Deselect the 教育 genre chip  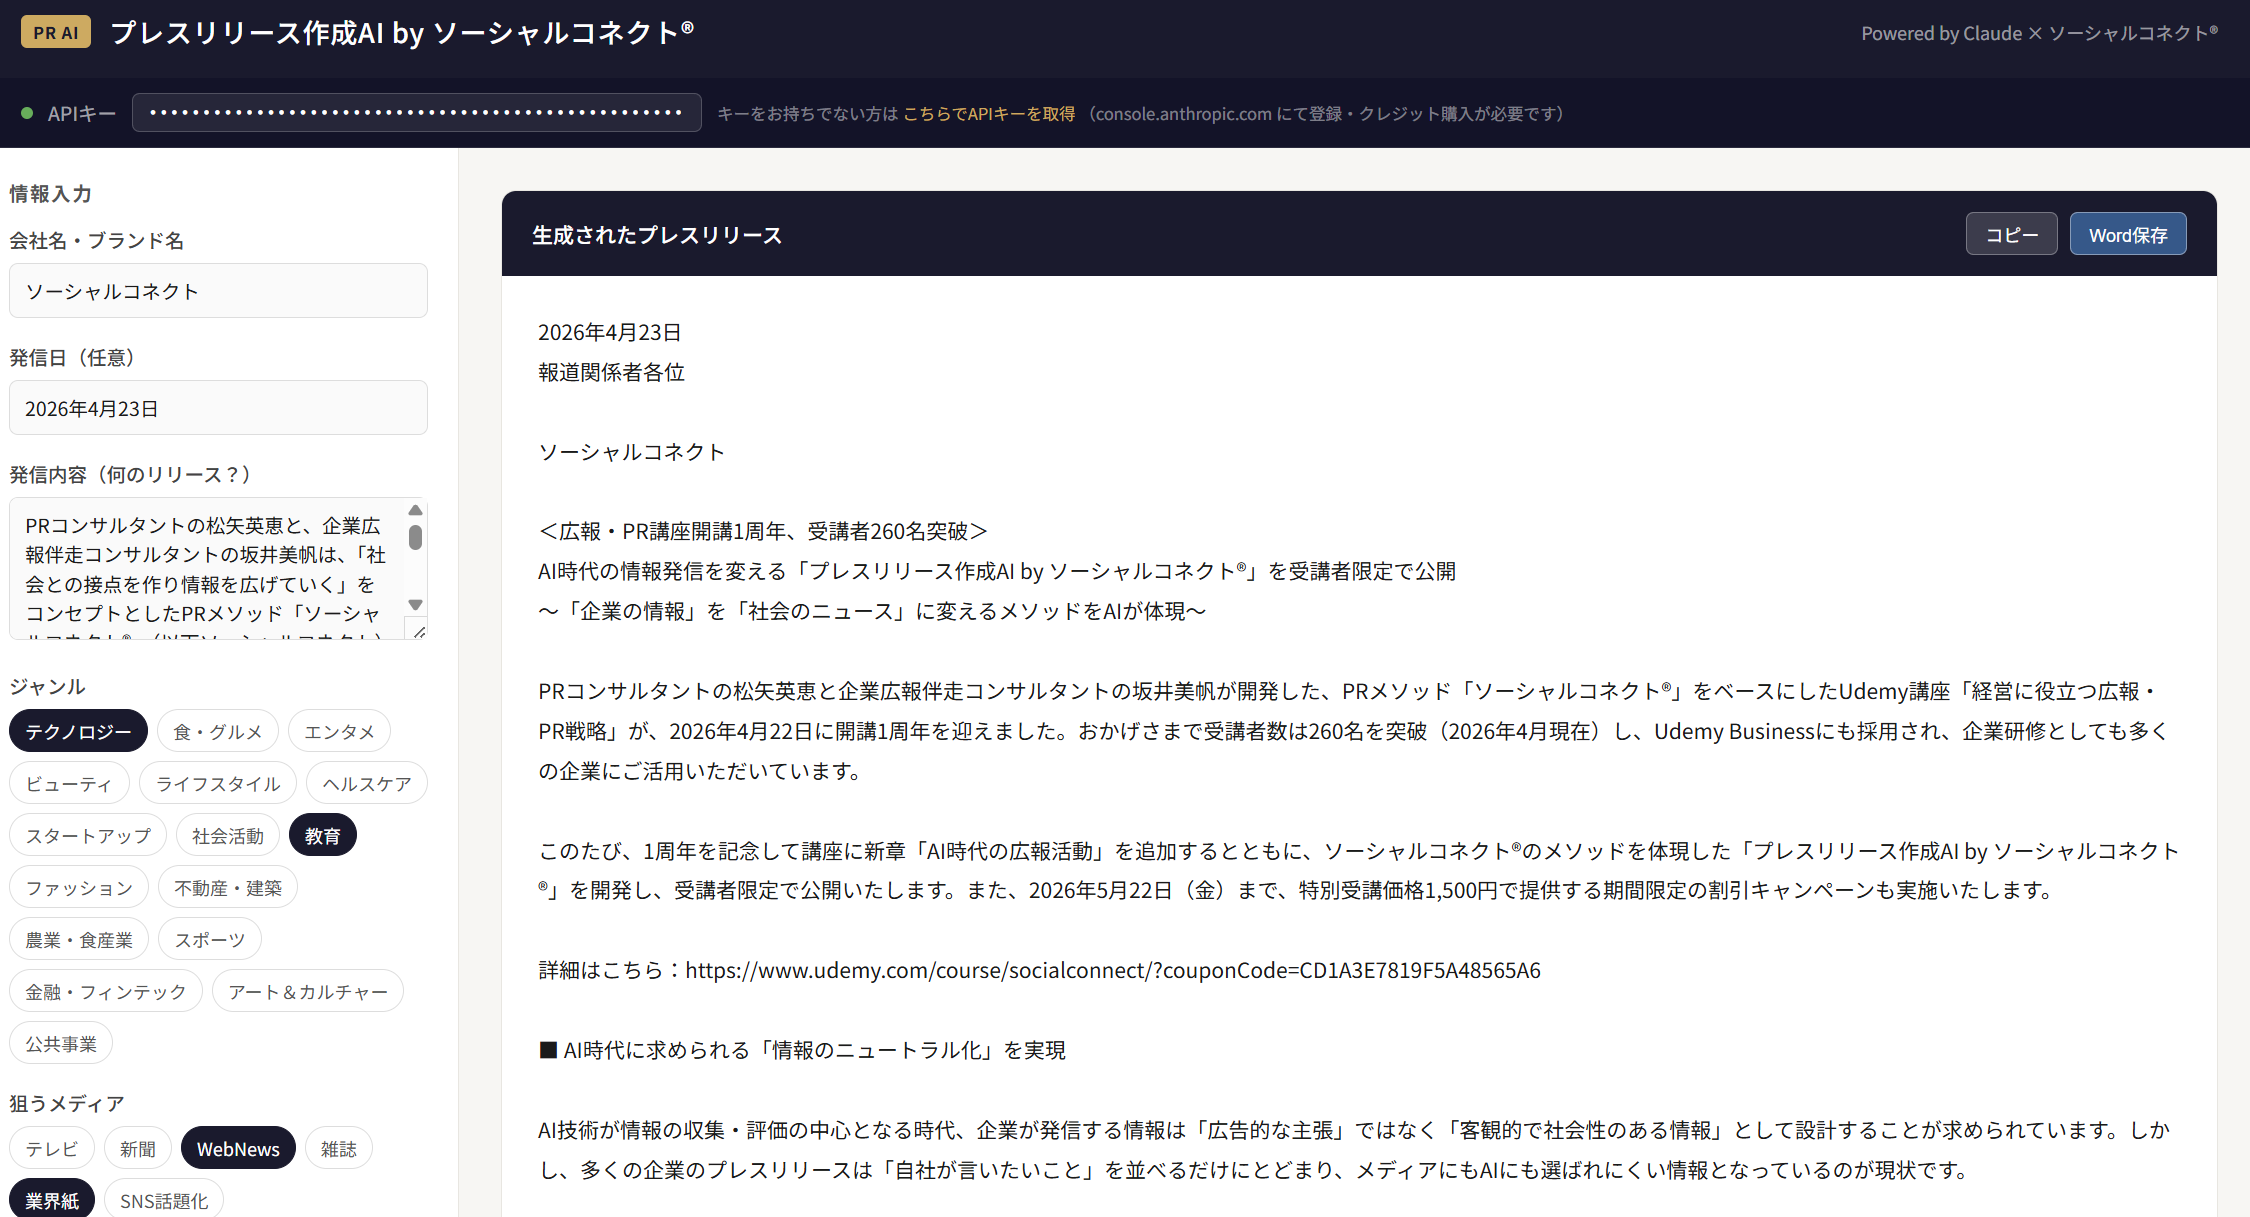point(322,836)
